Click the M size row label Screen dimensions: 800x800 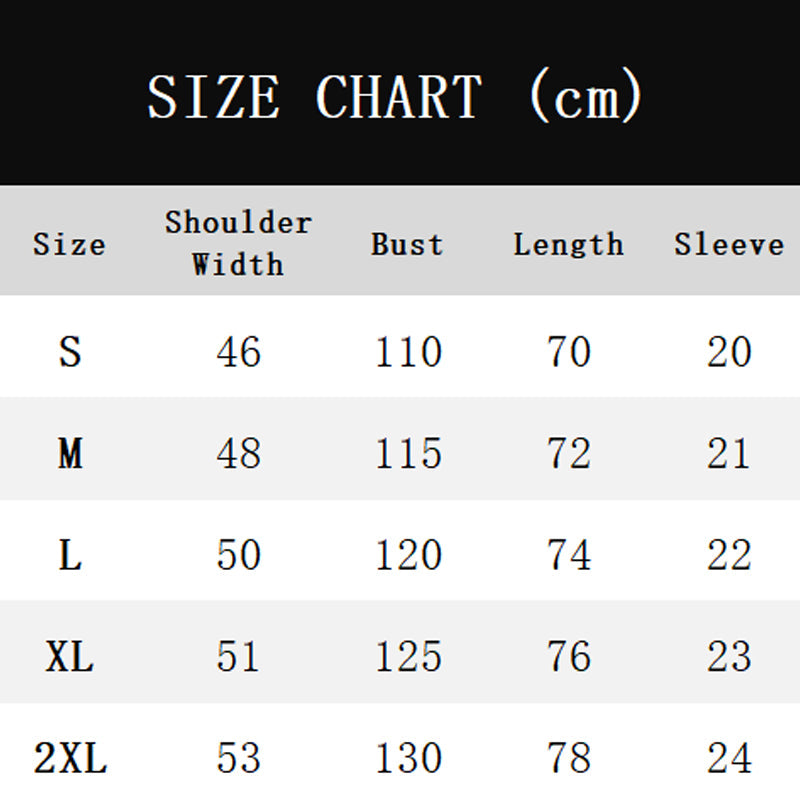[69, 454]
